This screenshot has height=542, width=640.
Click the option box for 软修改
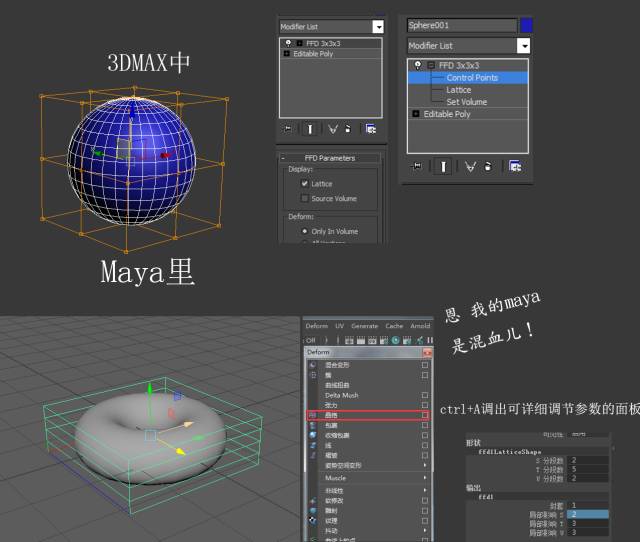tap(425, 500)
